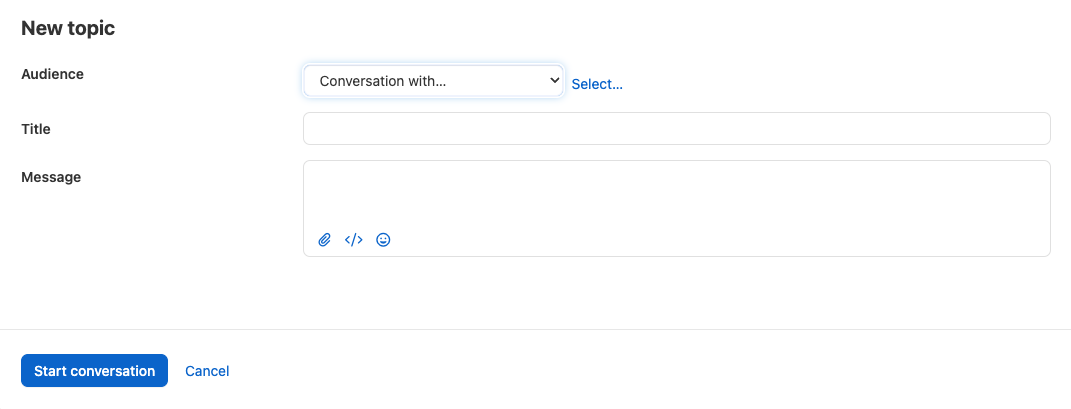Focus the Title input field
Image resolution: width=1071 pixels, height=409 pixels.
click(676, 128)
